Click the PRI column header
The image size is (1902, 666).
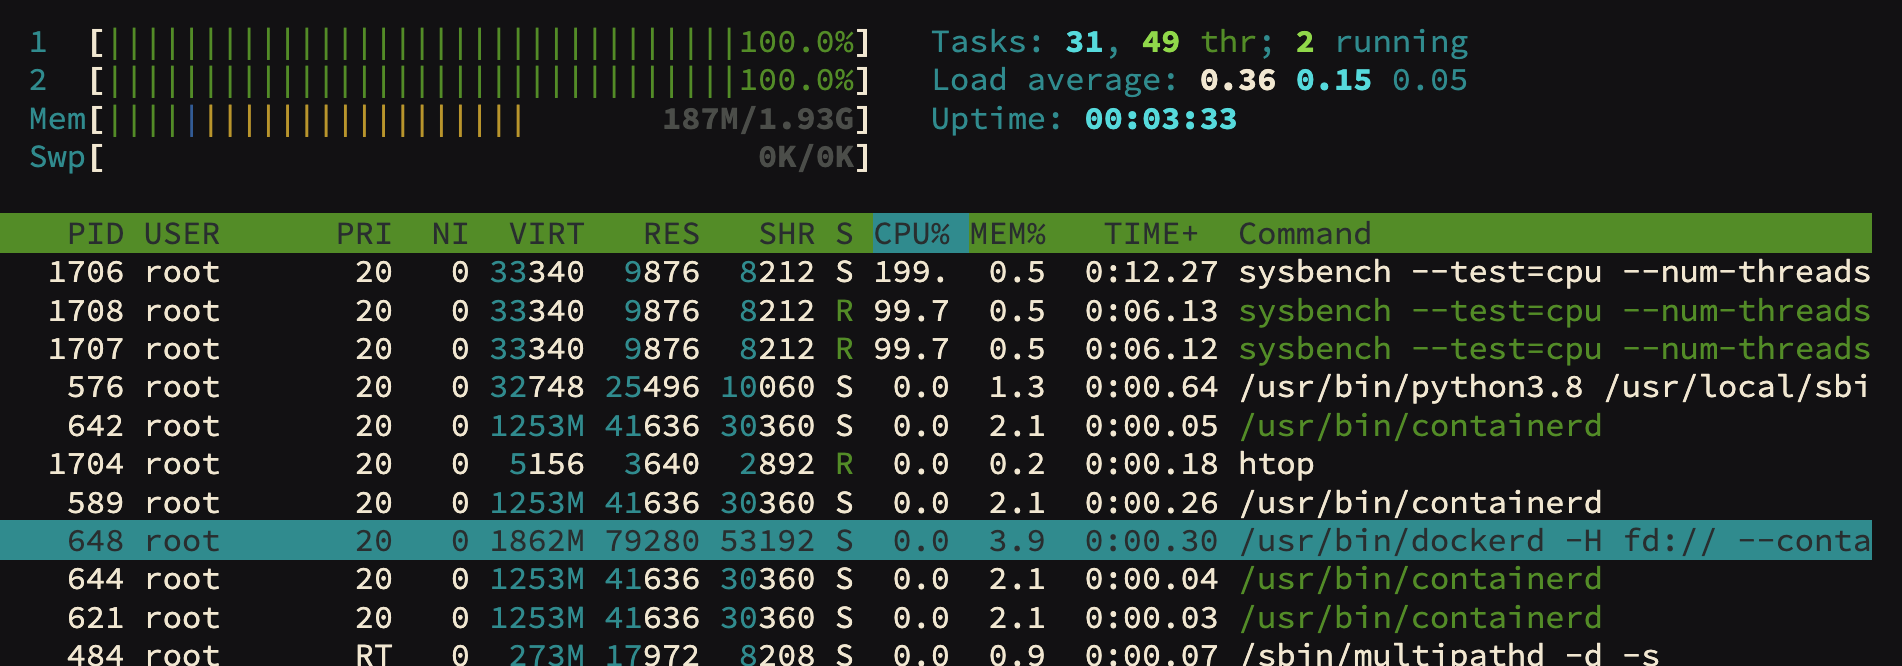[x=364, y=234]
